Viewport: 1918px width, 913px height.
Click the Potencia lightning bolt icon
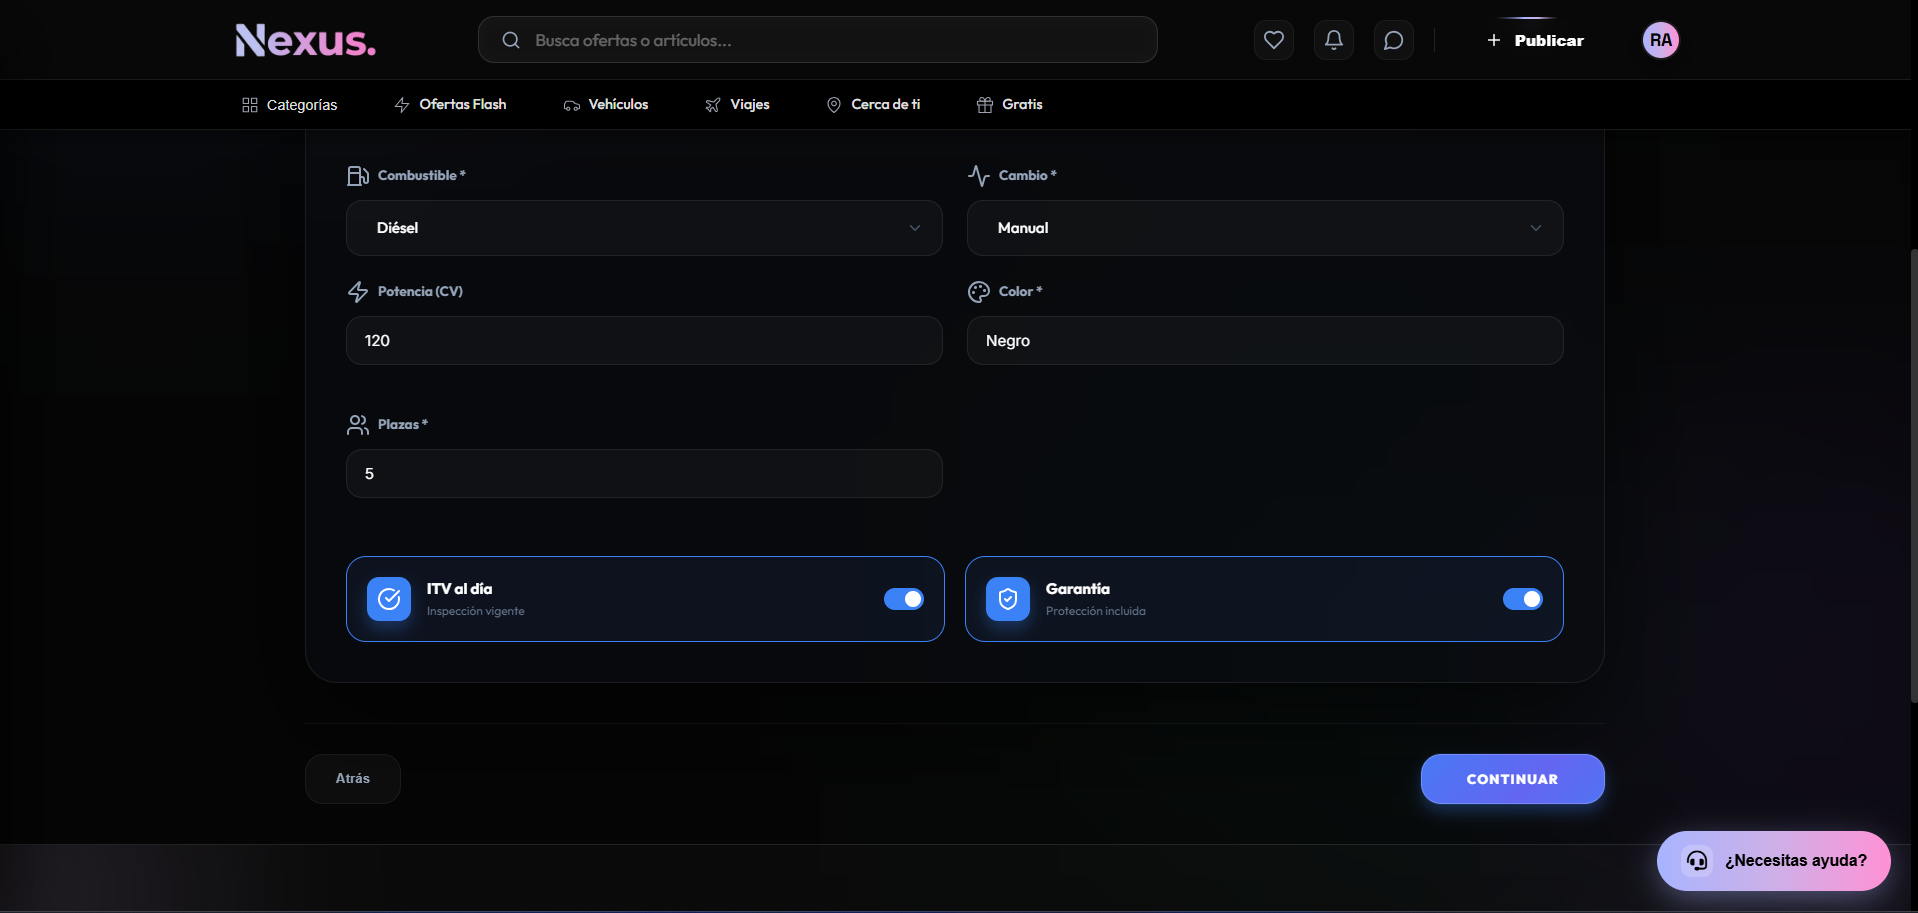358,292
